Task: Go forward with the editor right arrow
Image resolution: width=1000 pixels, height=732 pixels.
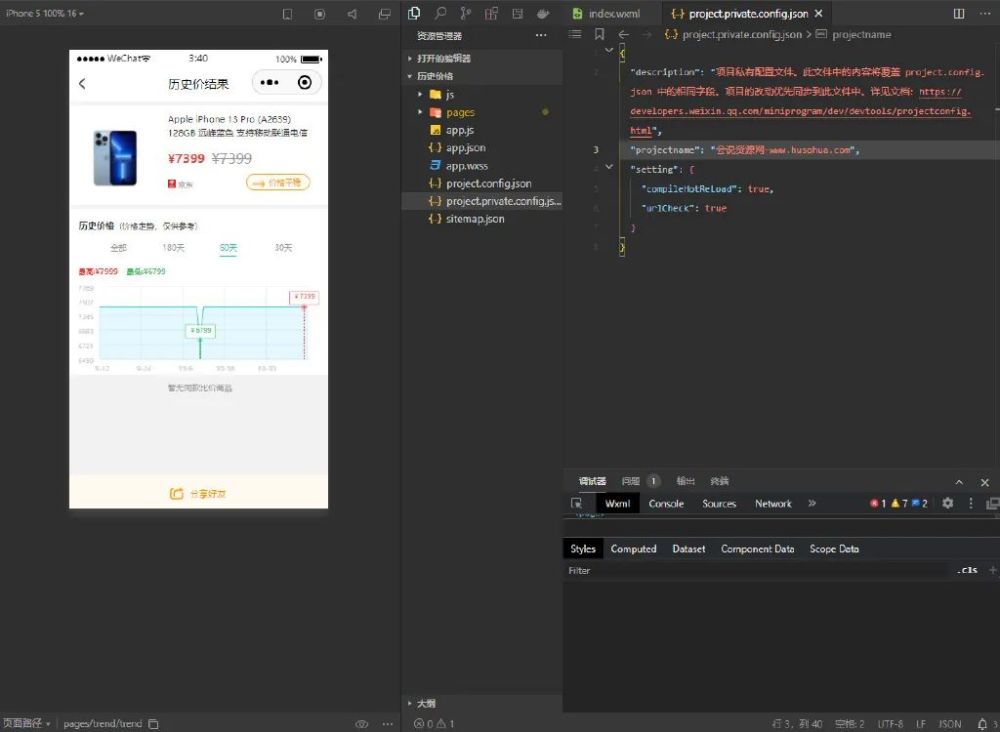Action: click(647, 34)
